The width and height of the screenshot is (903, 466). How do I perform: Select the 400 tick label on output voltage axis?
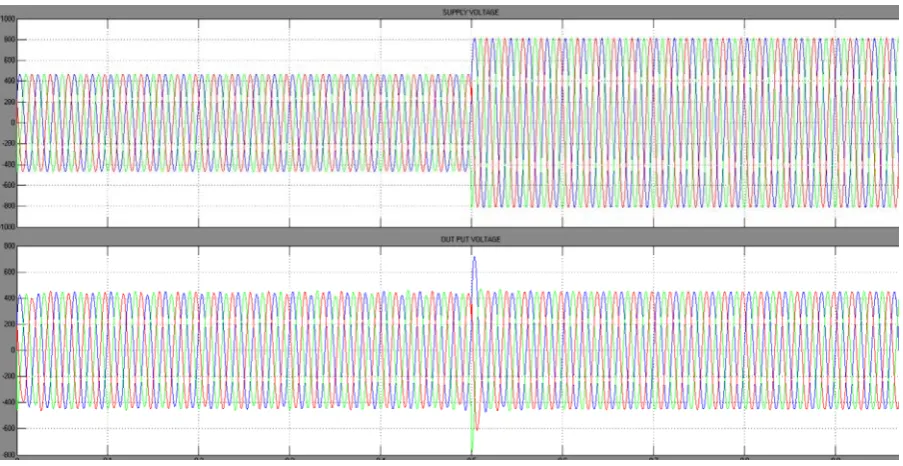tap(9, 298)
